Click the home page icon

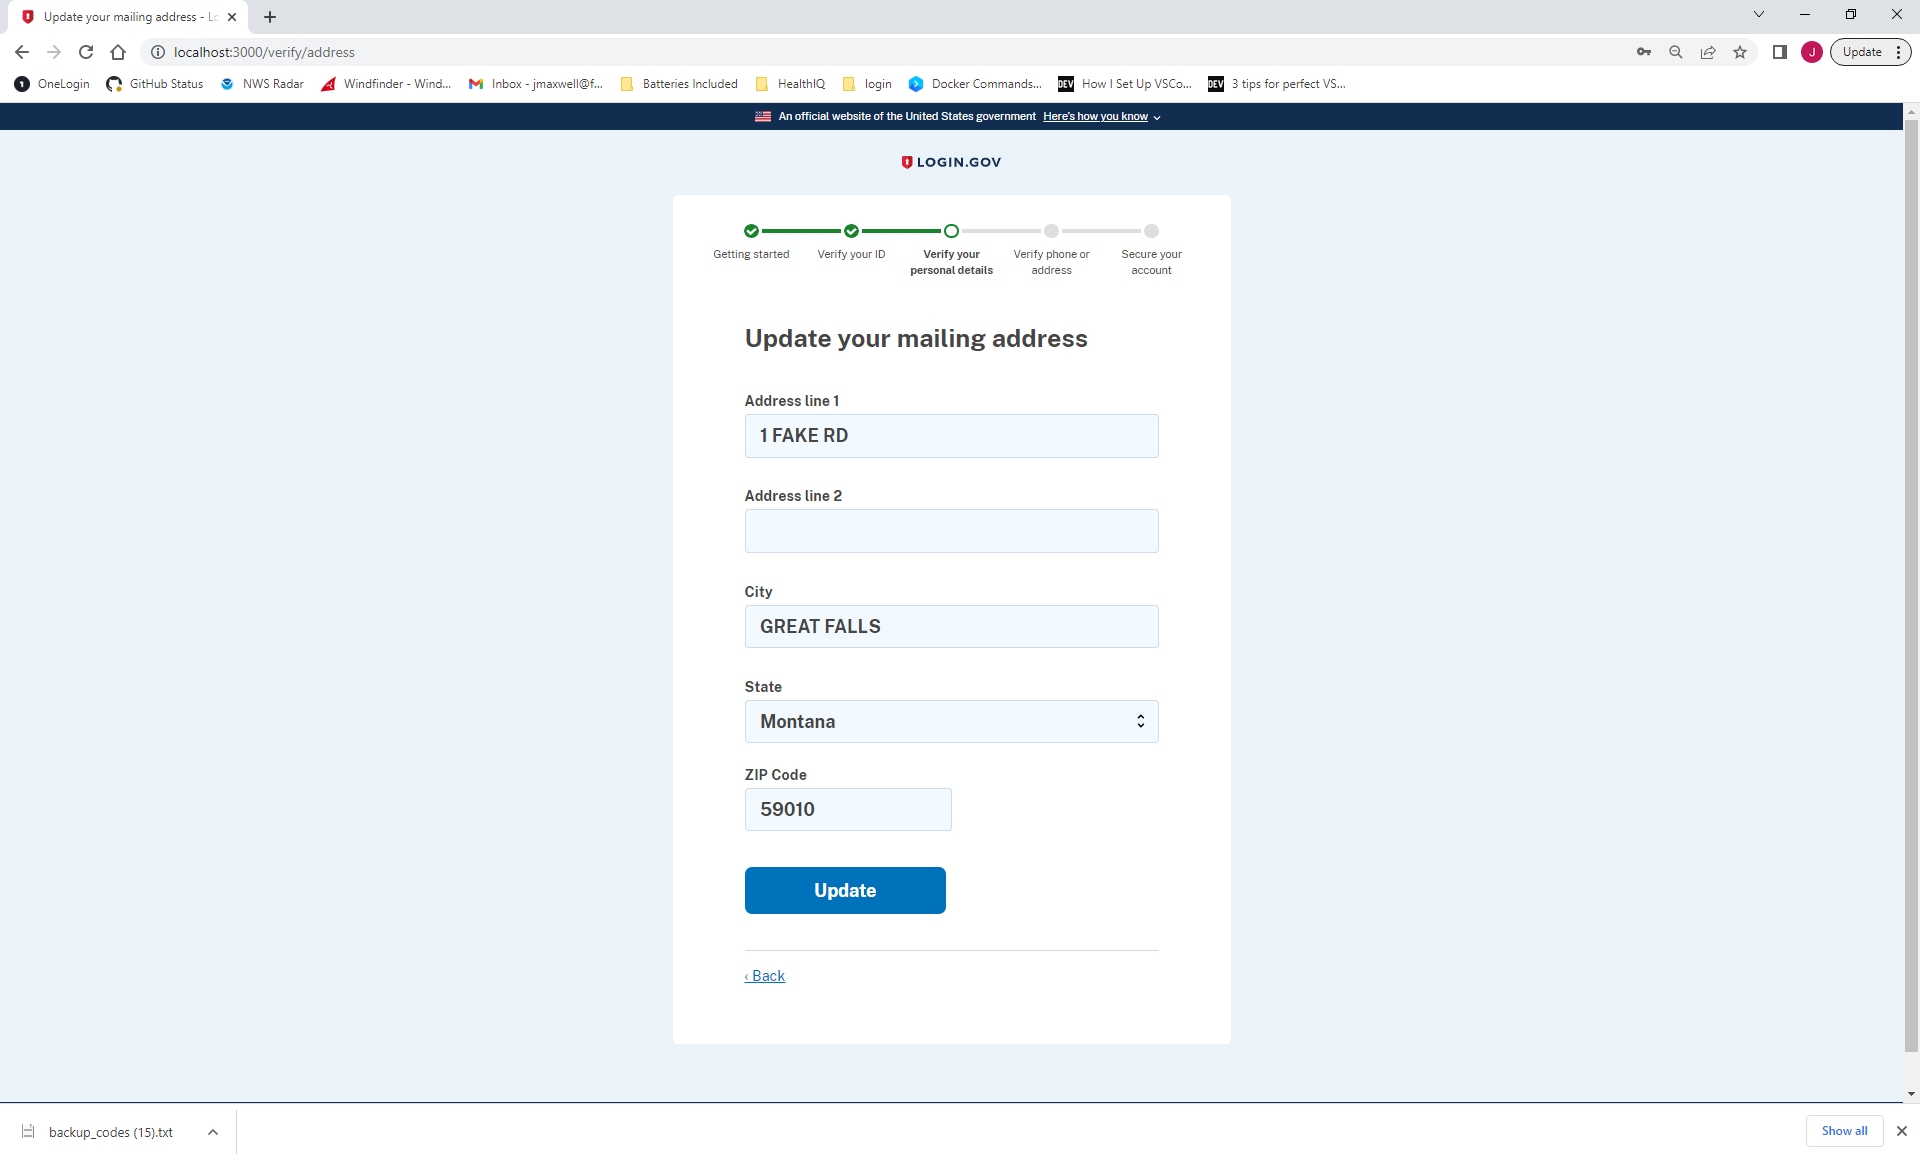pos(118,52)
